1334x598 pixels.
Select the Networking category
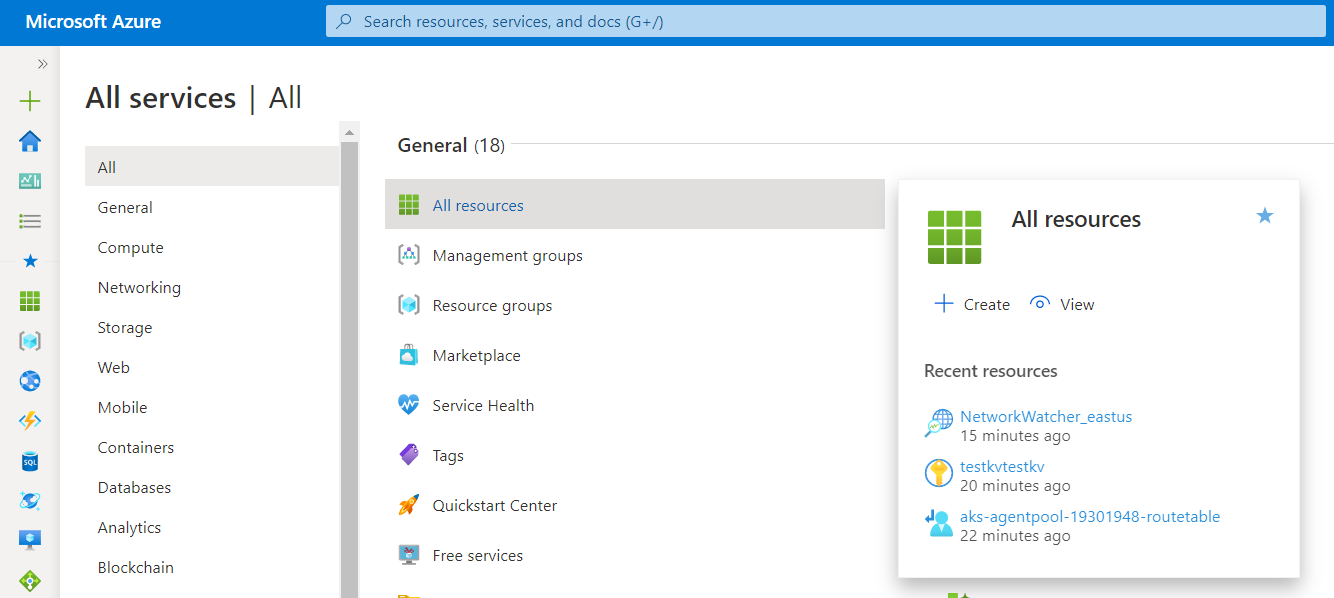point(139,288)
